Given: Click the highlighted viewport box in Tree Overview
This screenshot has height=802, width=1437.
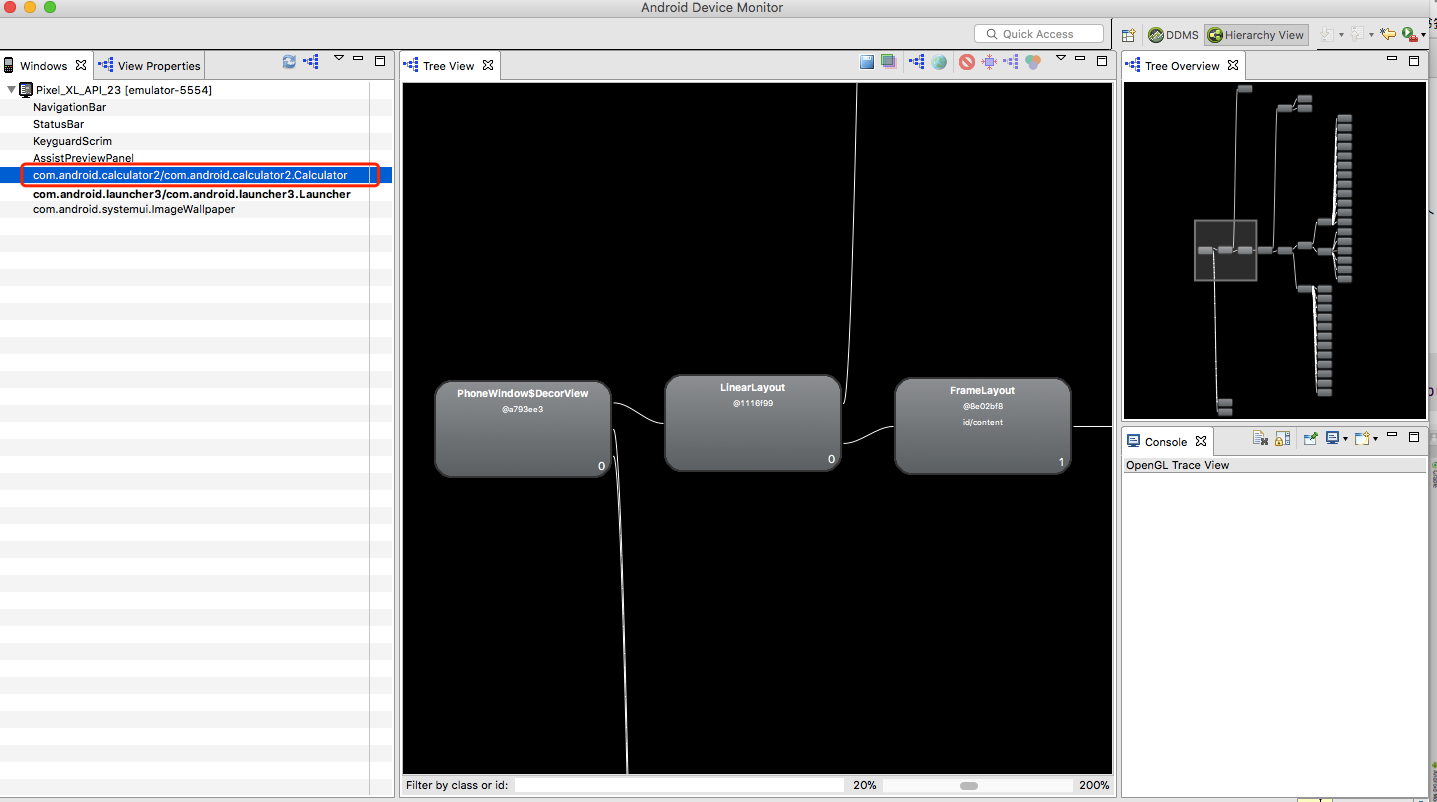Looking at the screenshot, I should [1226, 250].
